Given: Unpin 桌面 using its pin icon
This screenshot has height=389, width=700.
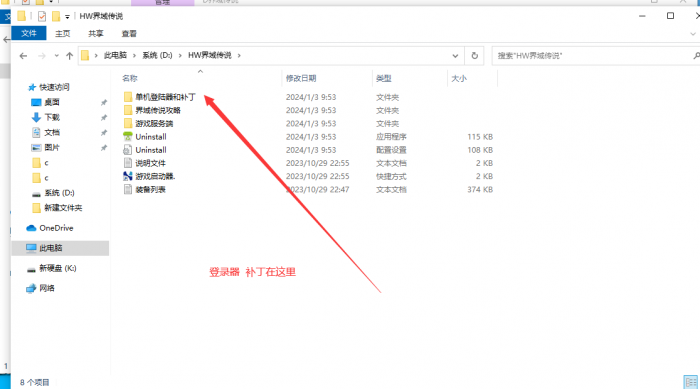Looking at the screenshot, I should point(104,103).
